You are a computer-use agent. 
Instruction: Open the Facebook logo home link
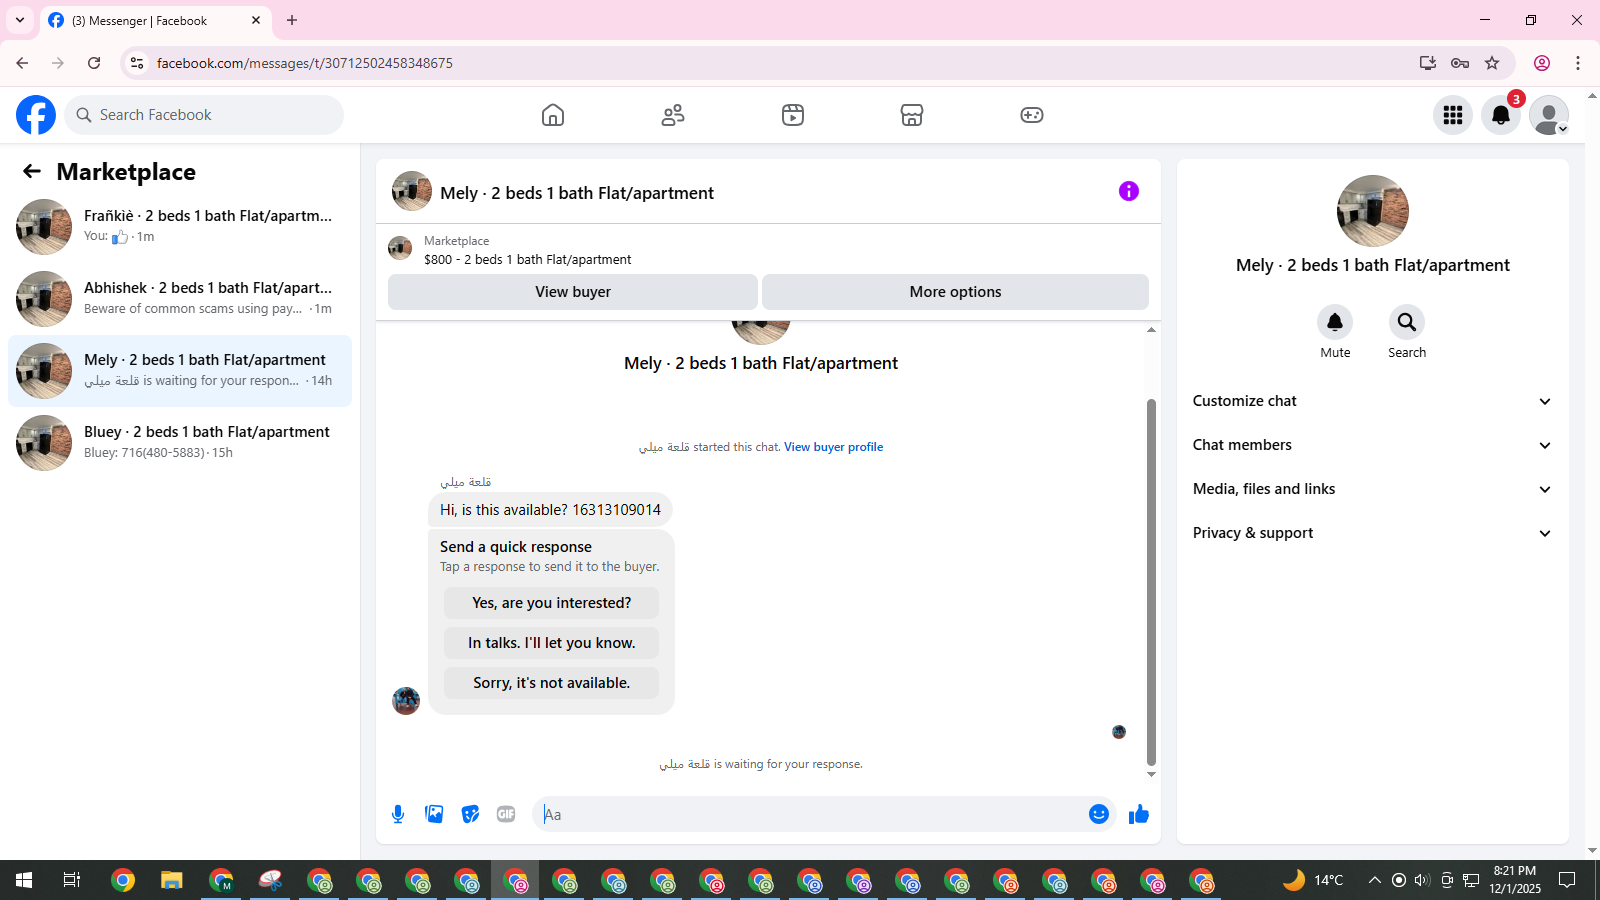(x=36, y=115)
